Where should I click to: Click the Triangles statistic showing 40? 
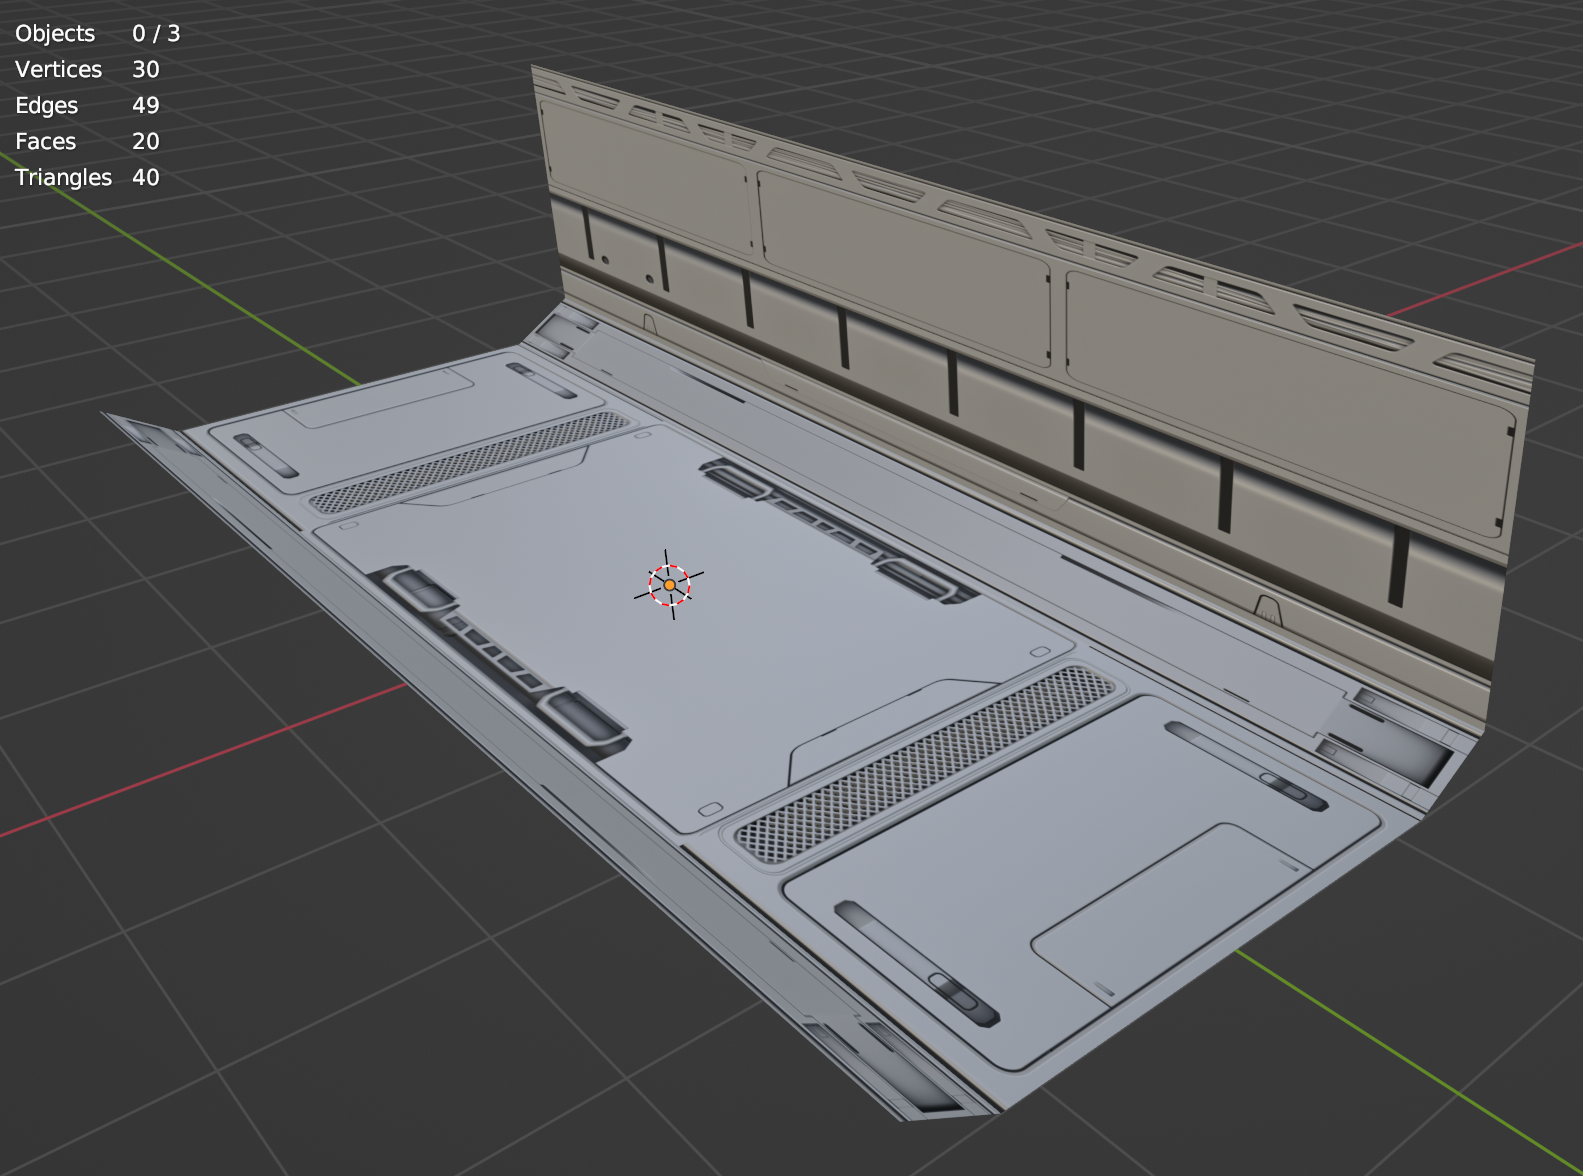click(87, 177)
